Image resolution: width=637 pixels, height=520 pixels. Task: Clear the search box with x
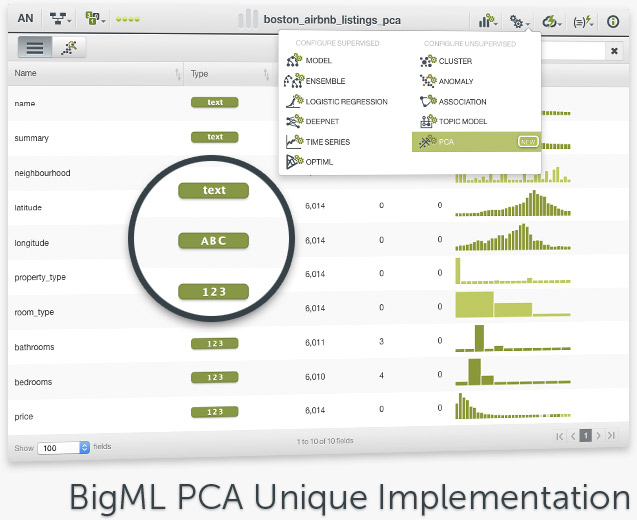(x=614, y=50)
